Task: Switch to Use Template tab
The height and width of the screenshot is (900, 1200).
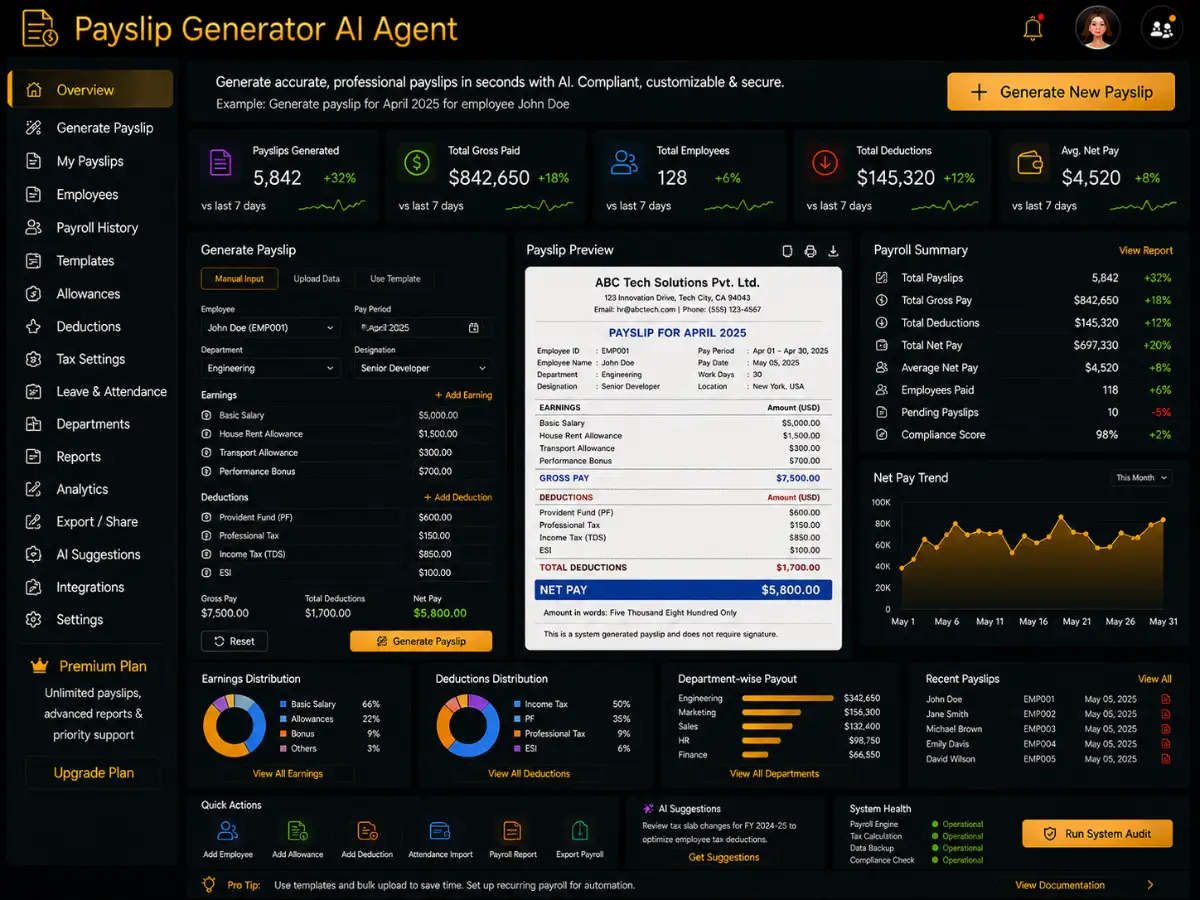Action: [x=395, y=279]
